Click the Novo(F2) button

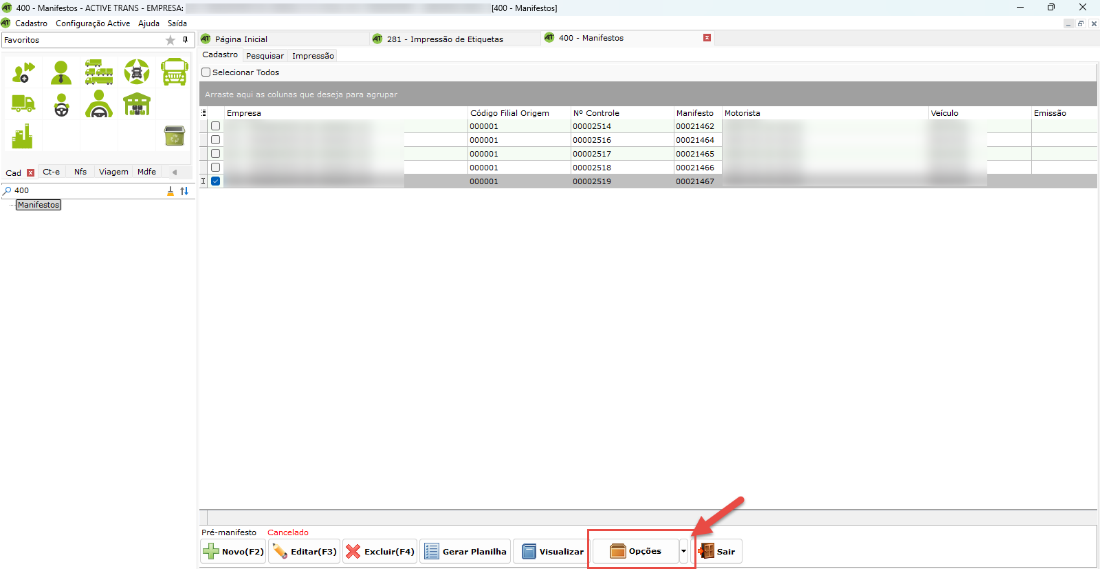click(234, 551)
